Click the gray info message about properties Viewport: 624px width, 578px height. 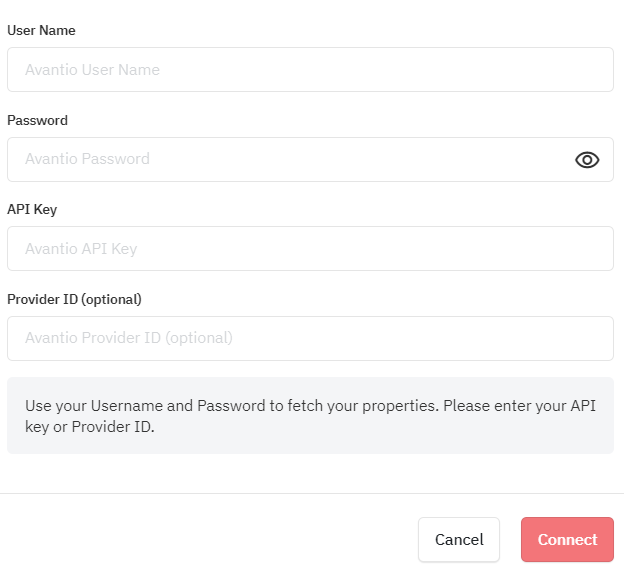click(x=310, y=416)
